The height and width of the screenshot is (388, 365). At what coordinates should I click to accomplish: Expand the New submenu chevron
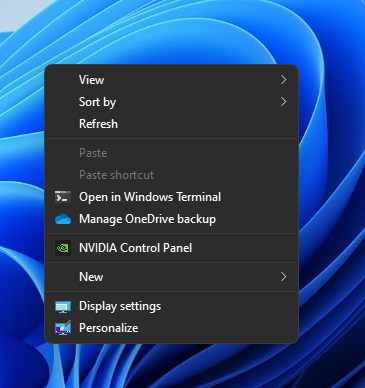283,277
